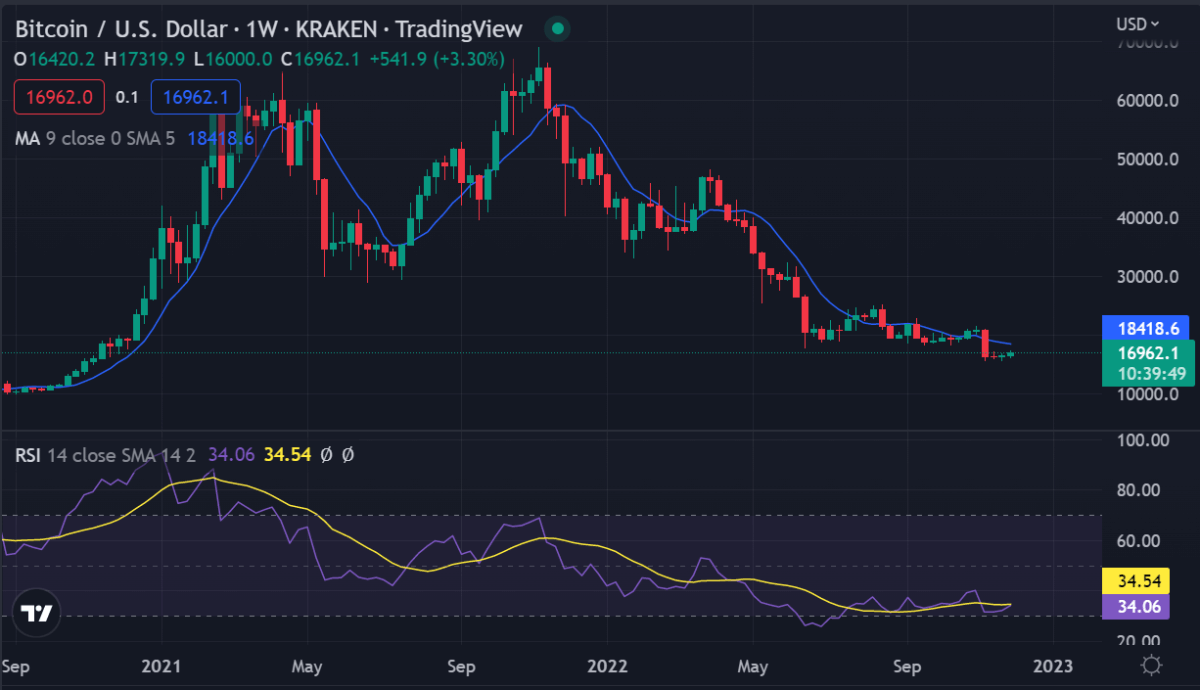Viewport: 1200px width, 690px height.
Task: Select the RSI 14 close indicator legend
Action: click(107, 455)
